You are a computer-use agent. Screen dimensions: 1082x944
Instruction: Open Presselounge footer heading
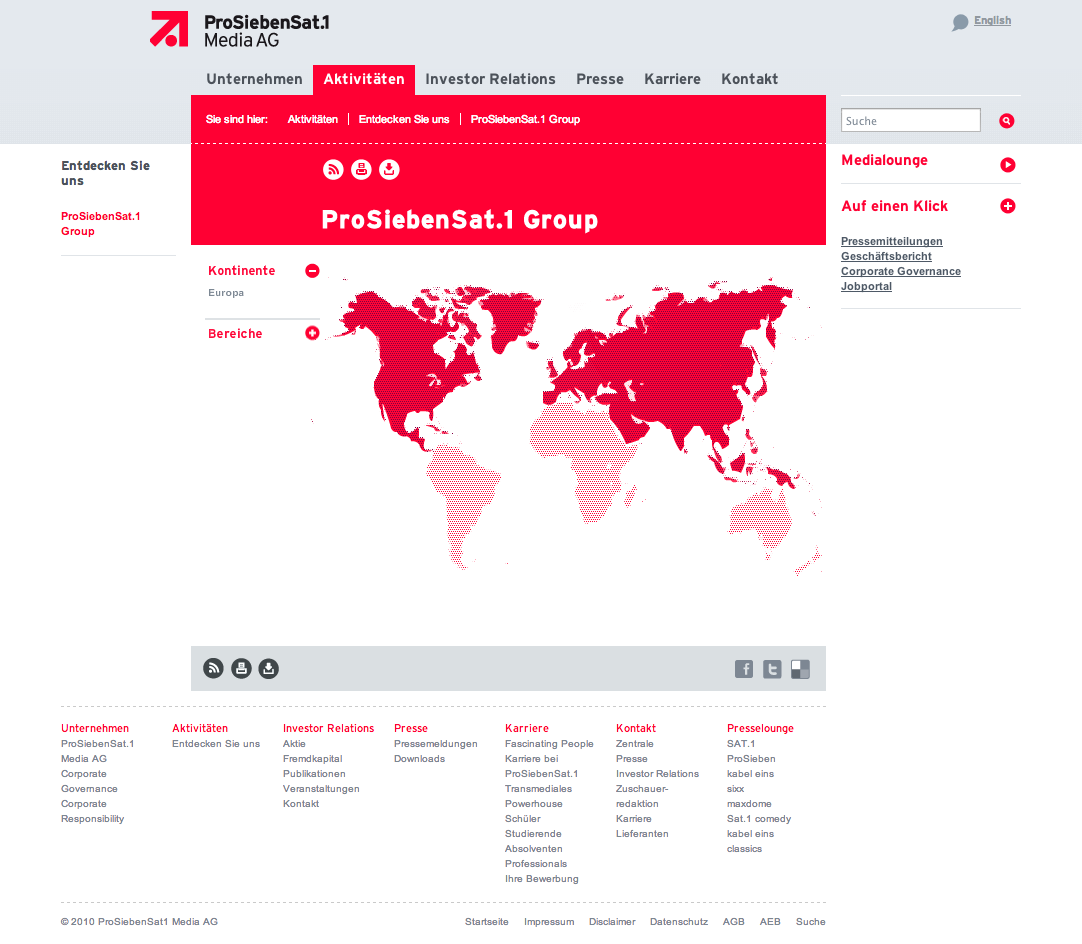point(760,728)
